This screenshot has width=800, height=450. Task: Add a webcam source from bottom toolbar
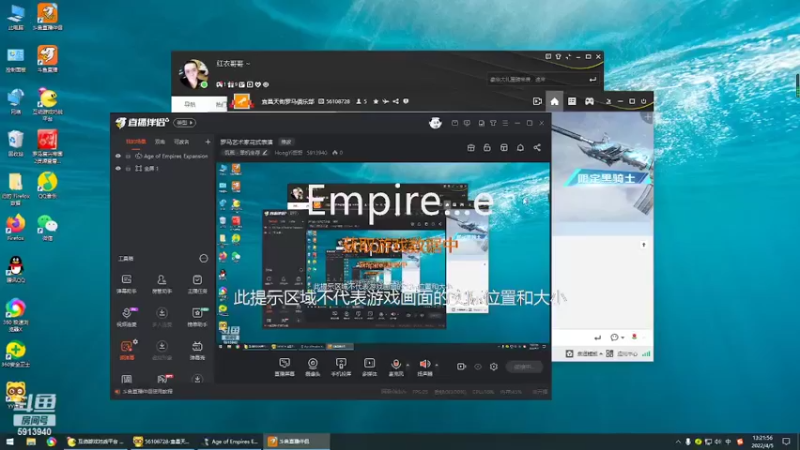tap(313, 363)
